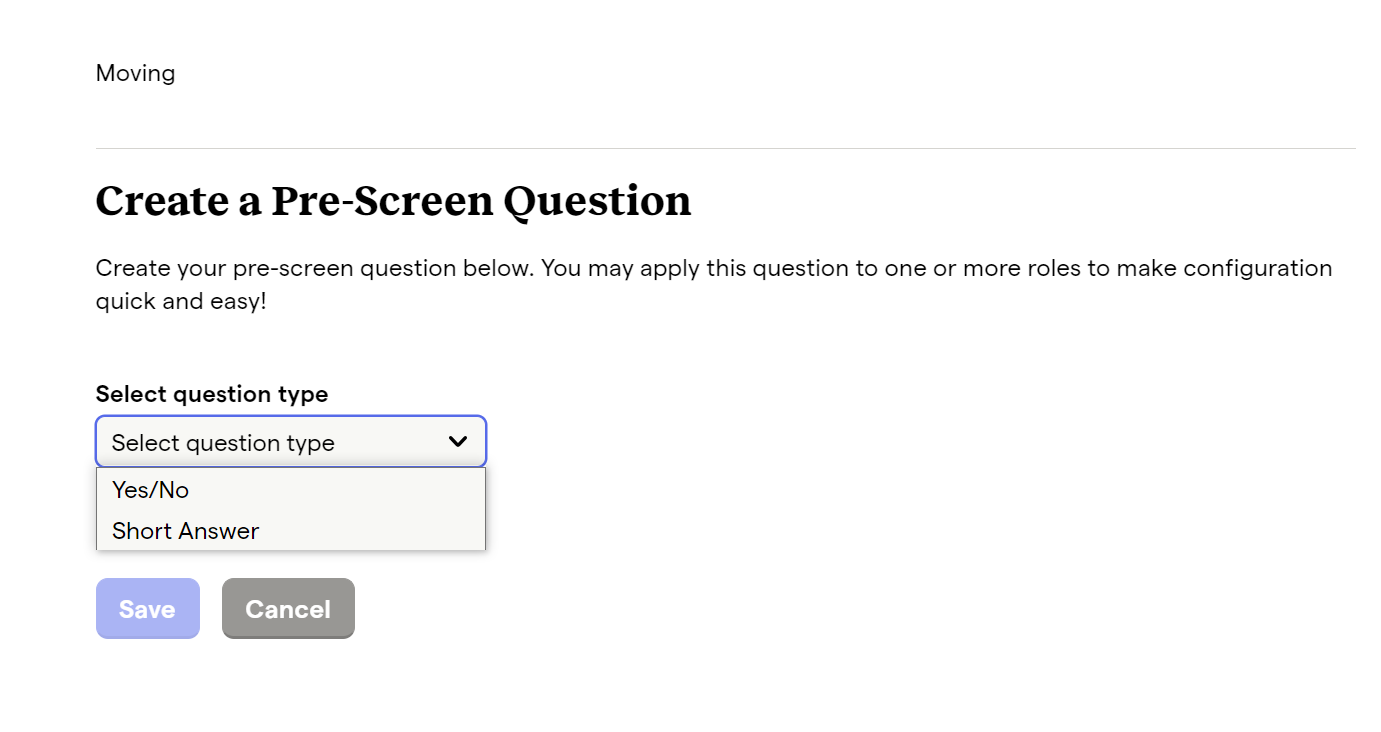Select the first option in the open list
The width and height of the screenshot is (1381, 732).
coord(291,490)
